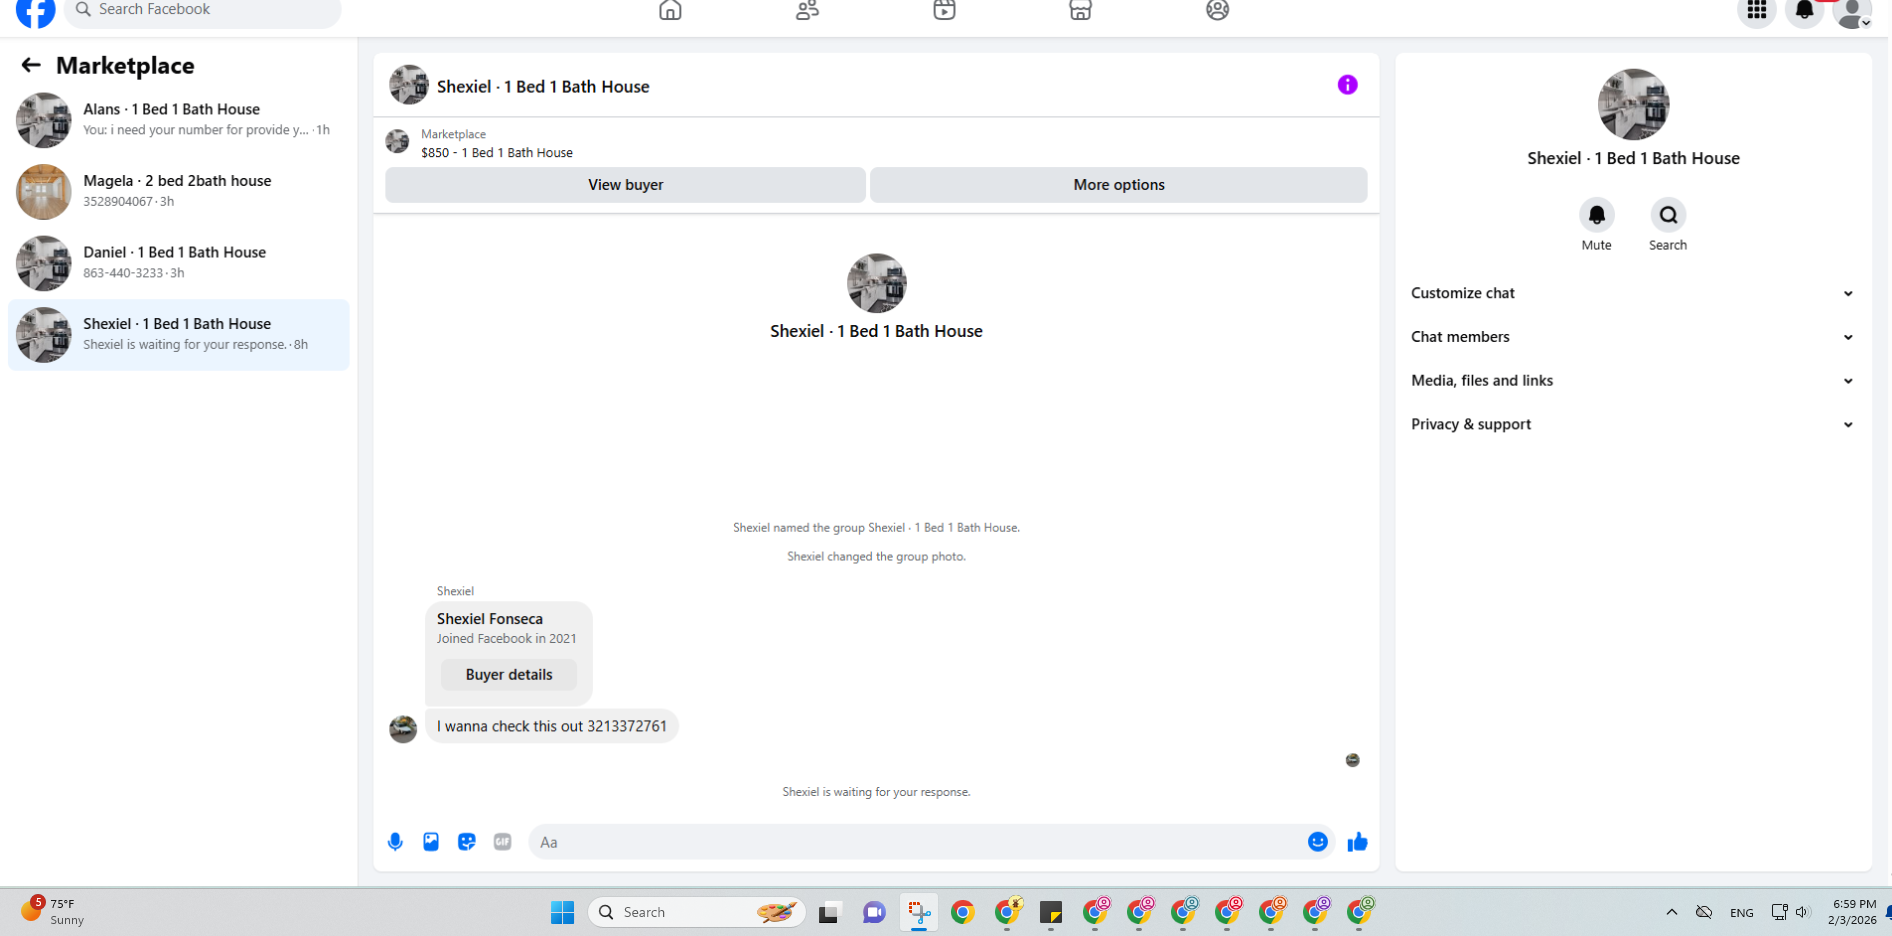
Task: Send a thumbs-up like
Action: (x=1357, y=842)
